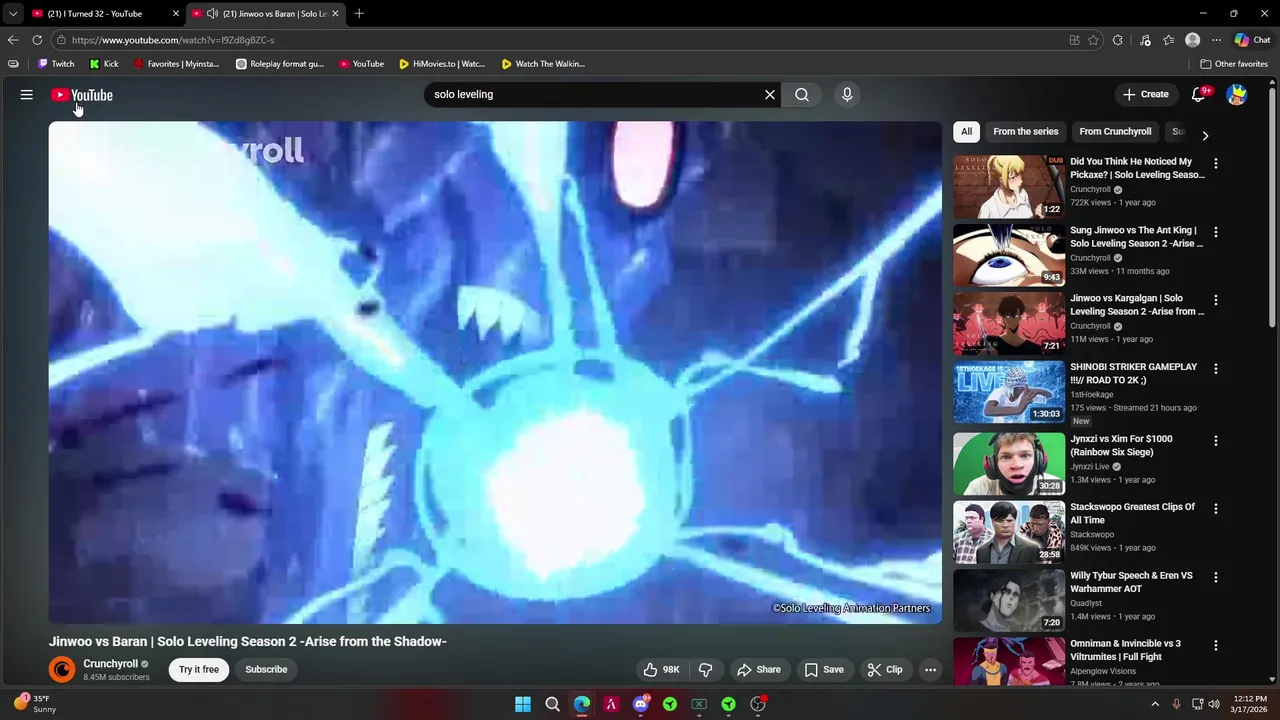Select From the series chip
Screen dimensions: 1280x720
point(1025,131)
